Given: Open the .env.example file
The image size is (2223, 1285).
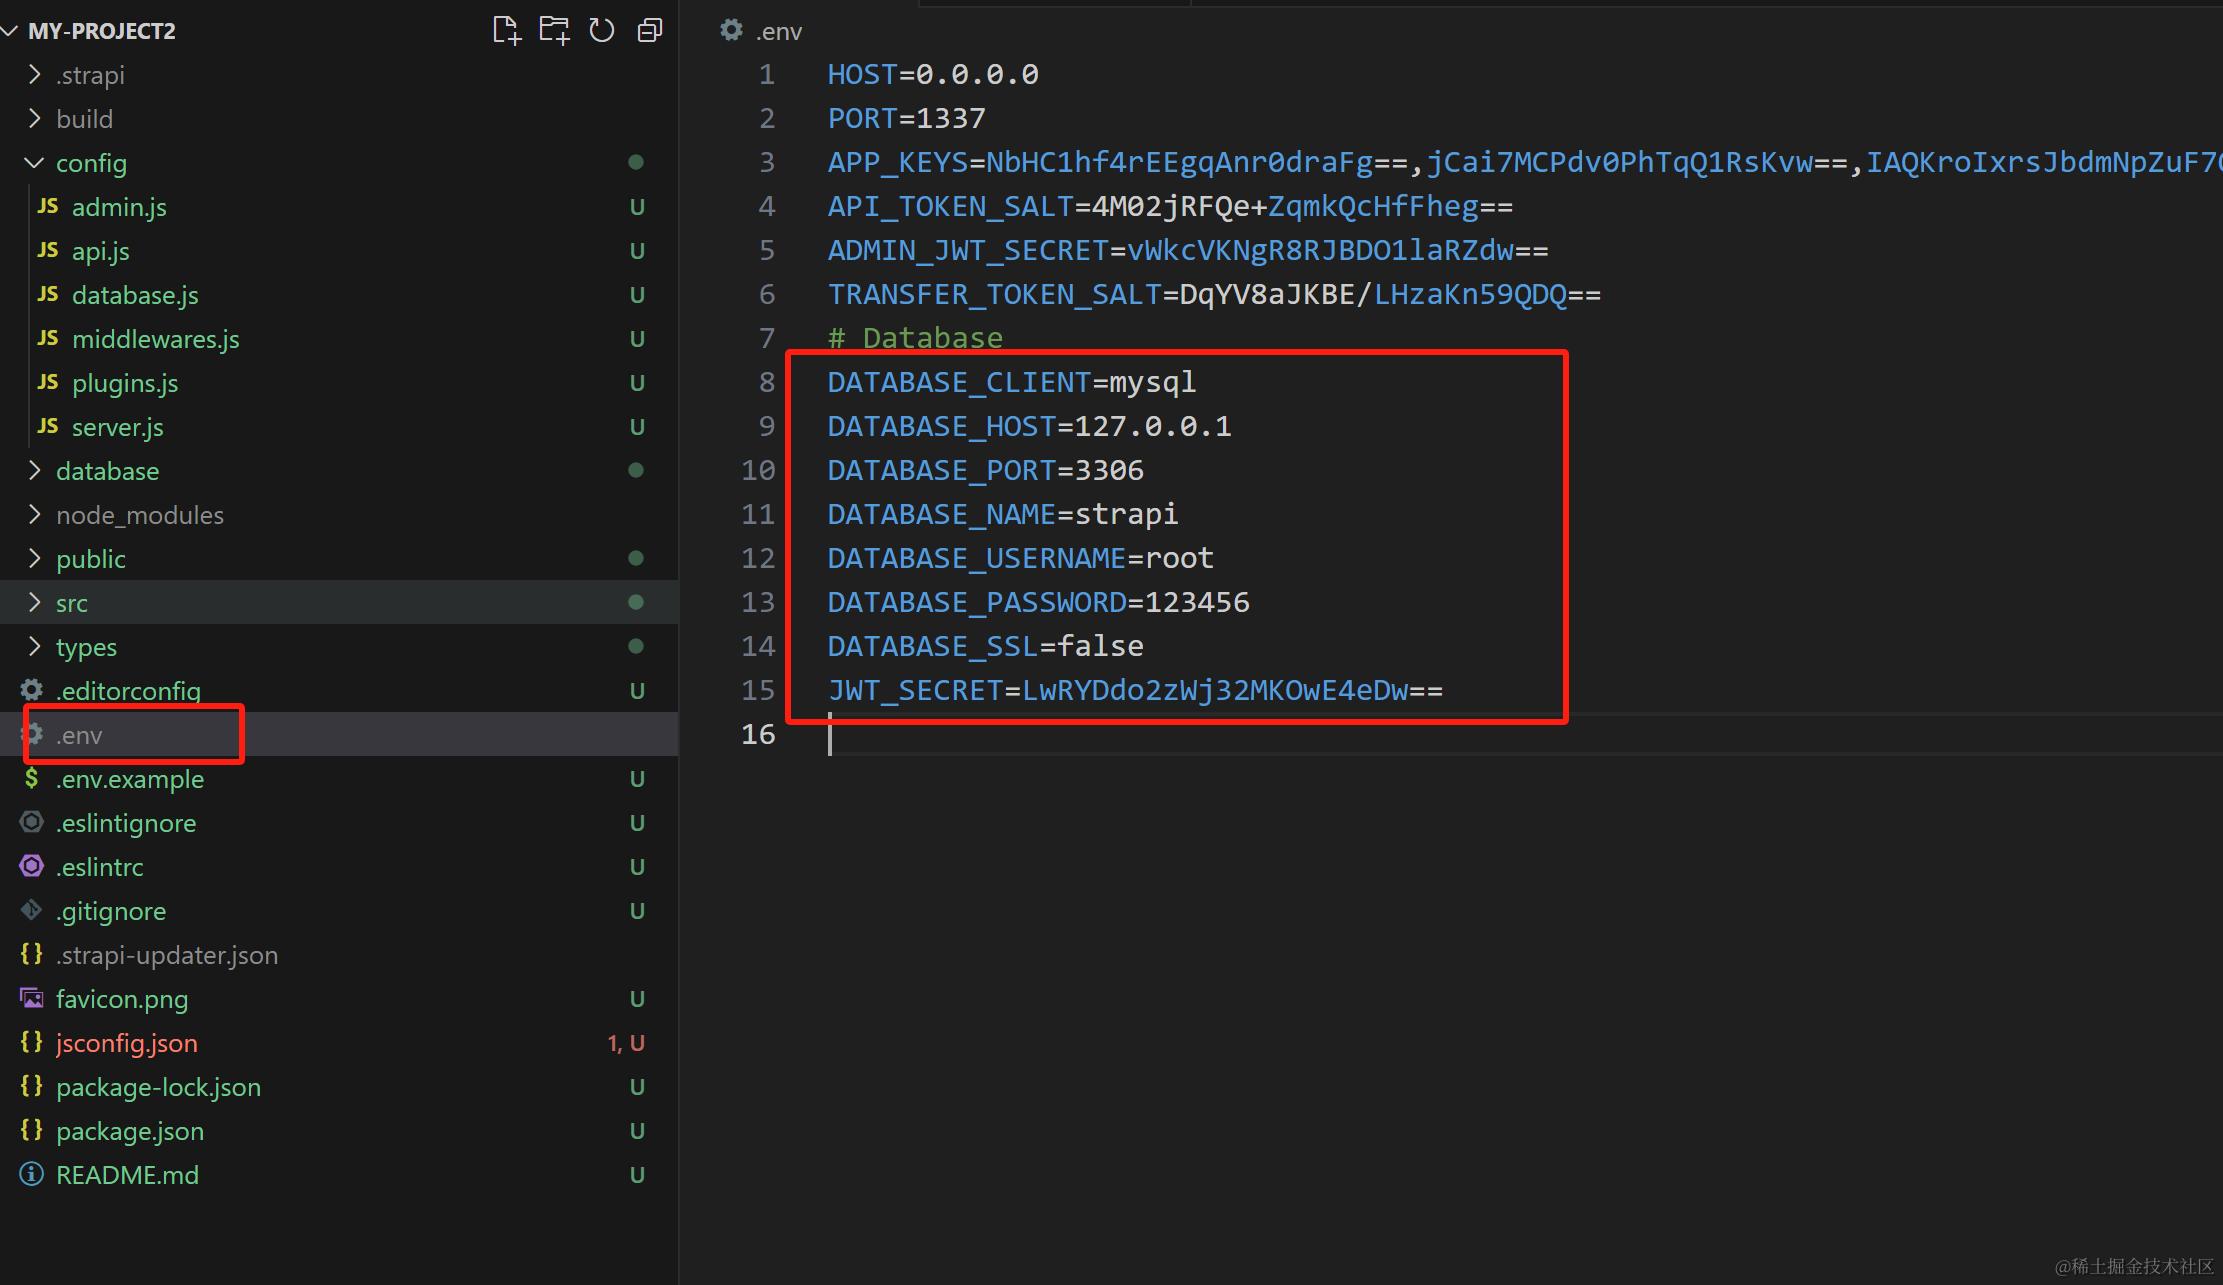Looking at the screenshot, I should pos(129,779).
